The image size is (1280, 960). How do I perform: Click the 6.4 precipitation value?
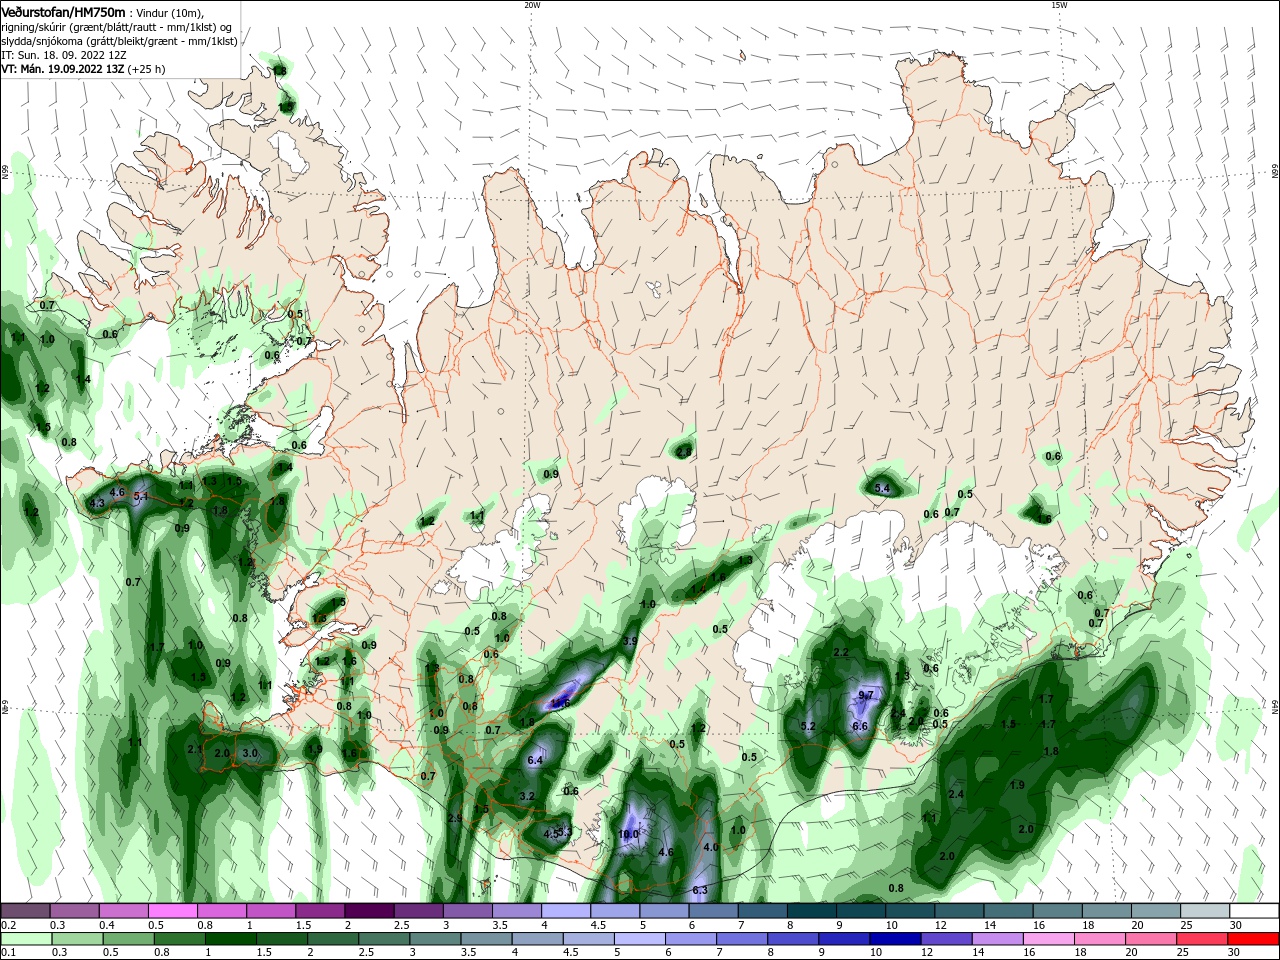pos(534,760)
